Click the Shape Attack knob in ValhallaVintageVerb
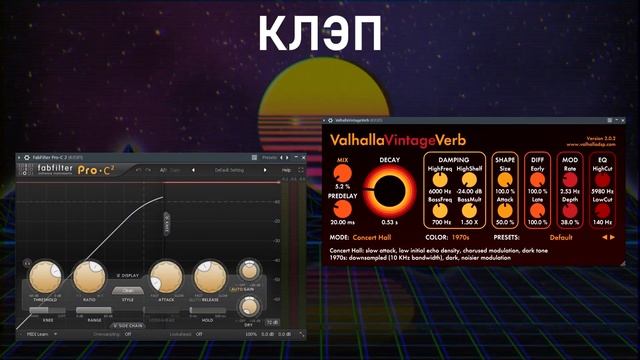Viewport: 640px width, 360px height. pyautogui.click(x=505, y=211)
